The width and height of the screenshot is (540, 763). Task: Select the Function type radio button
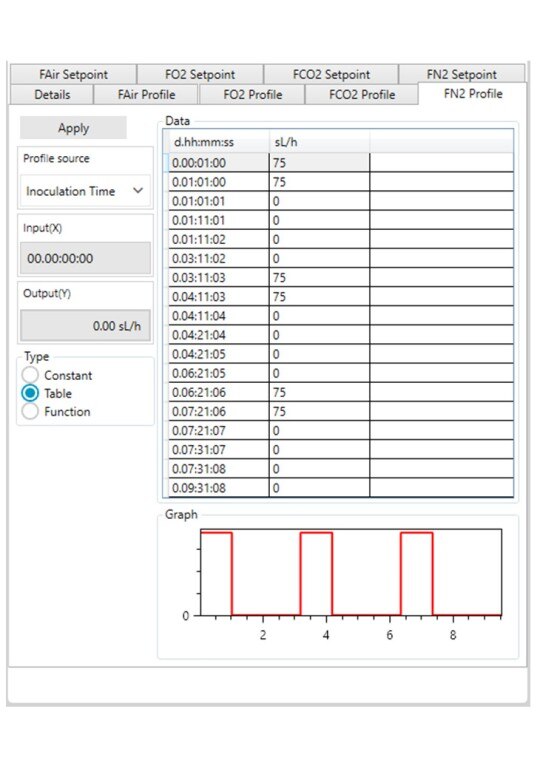coord(30,411)
